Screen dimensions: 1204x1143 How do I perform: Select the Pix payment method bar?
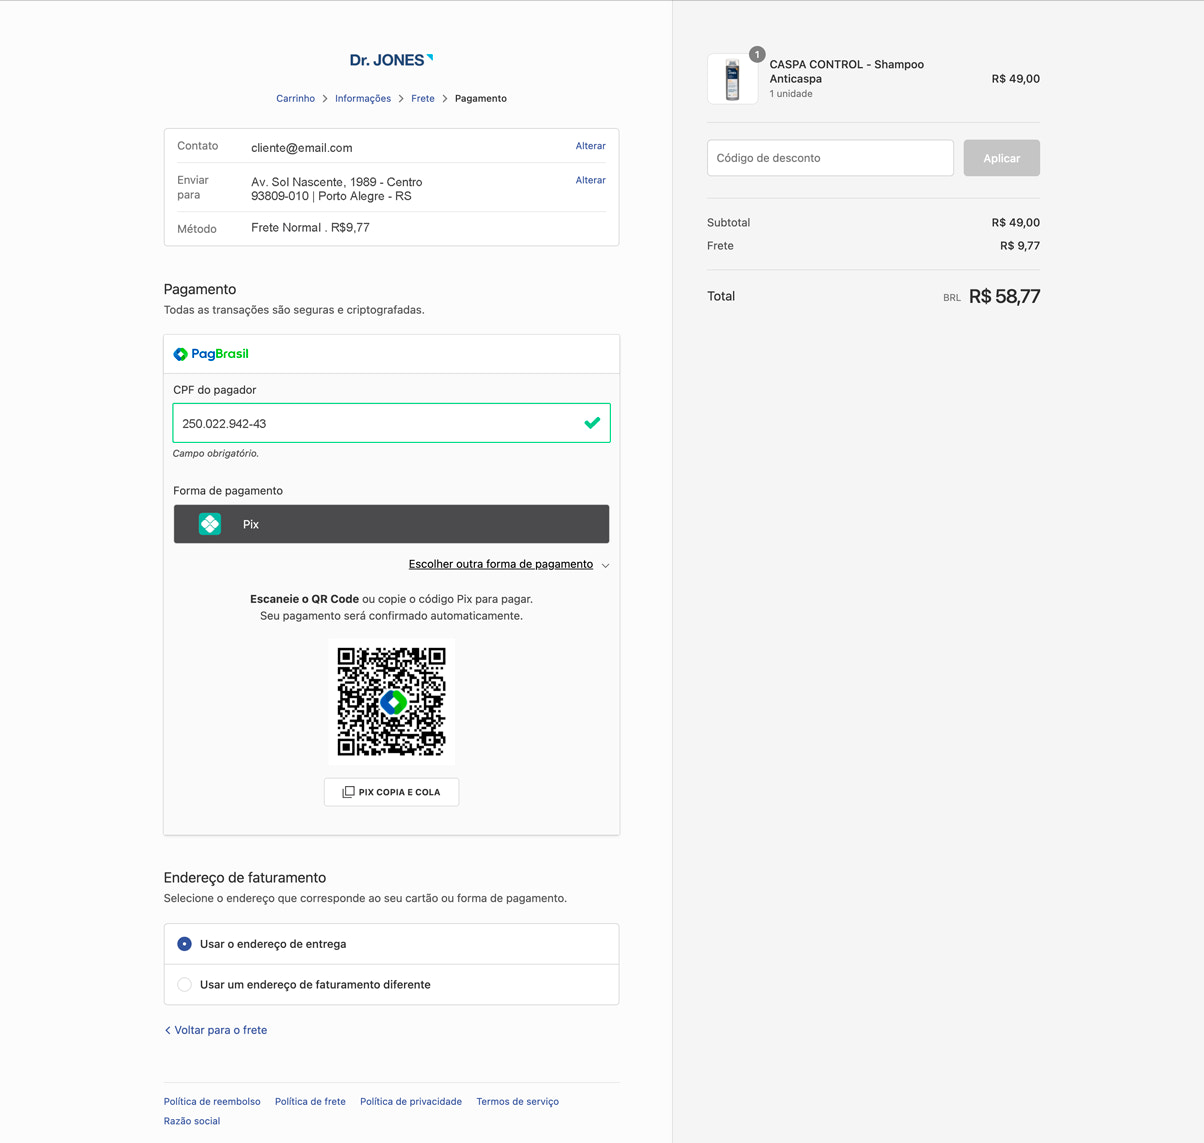(391, 524)
